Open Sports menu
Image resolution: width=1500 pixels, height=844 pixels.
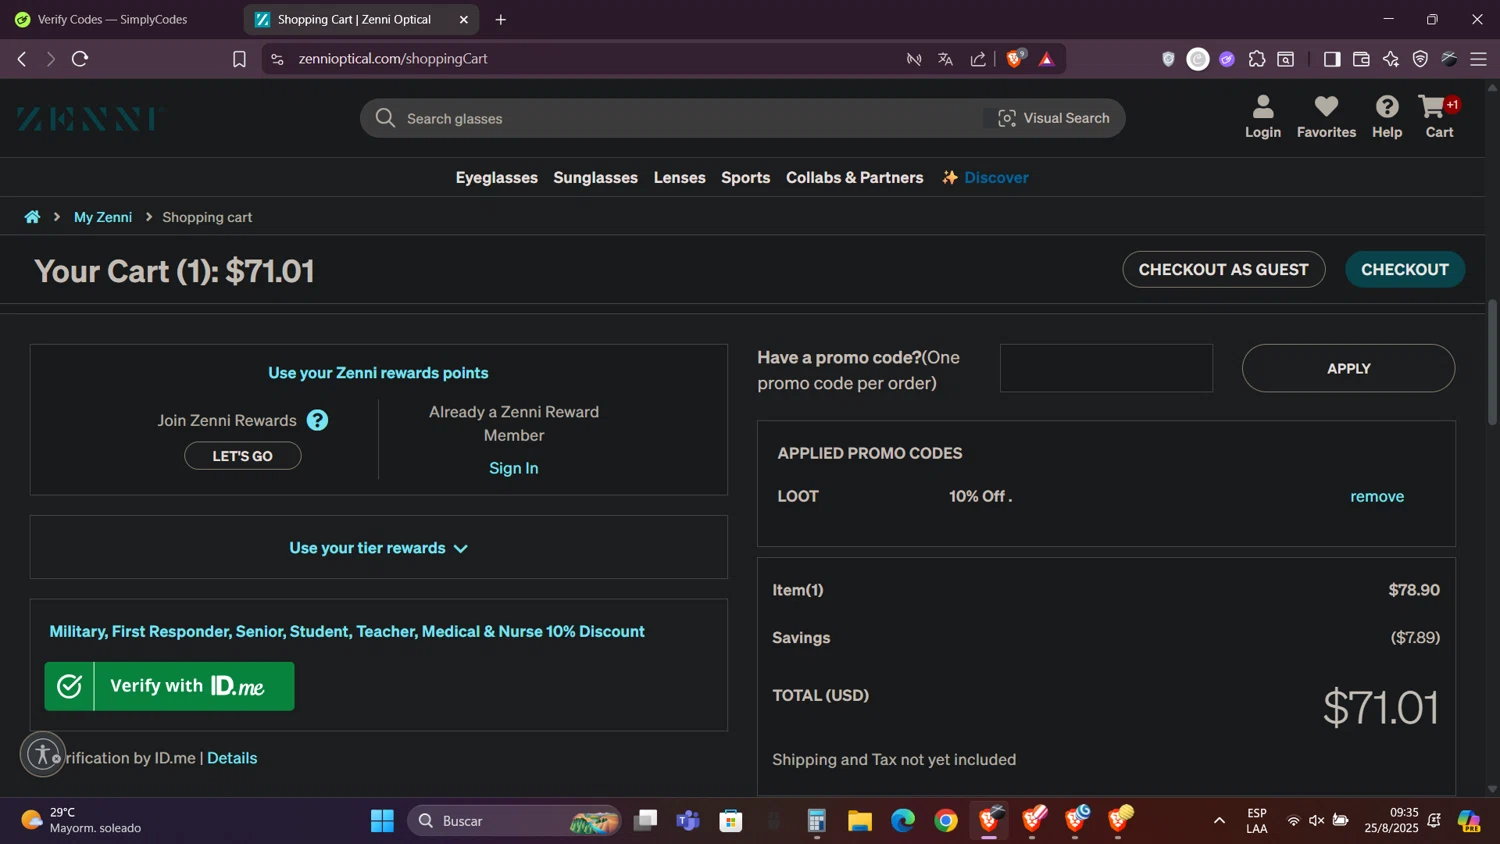[x=745, y=177]
